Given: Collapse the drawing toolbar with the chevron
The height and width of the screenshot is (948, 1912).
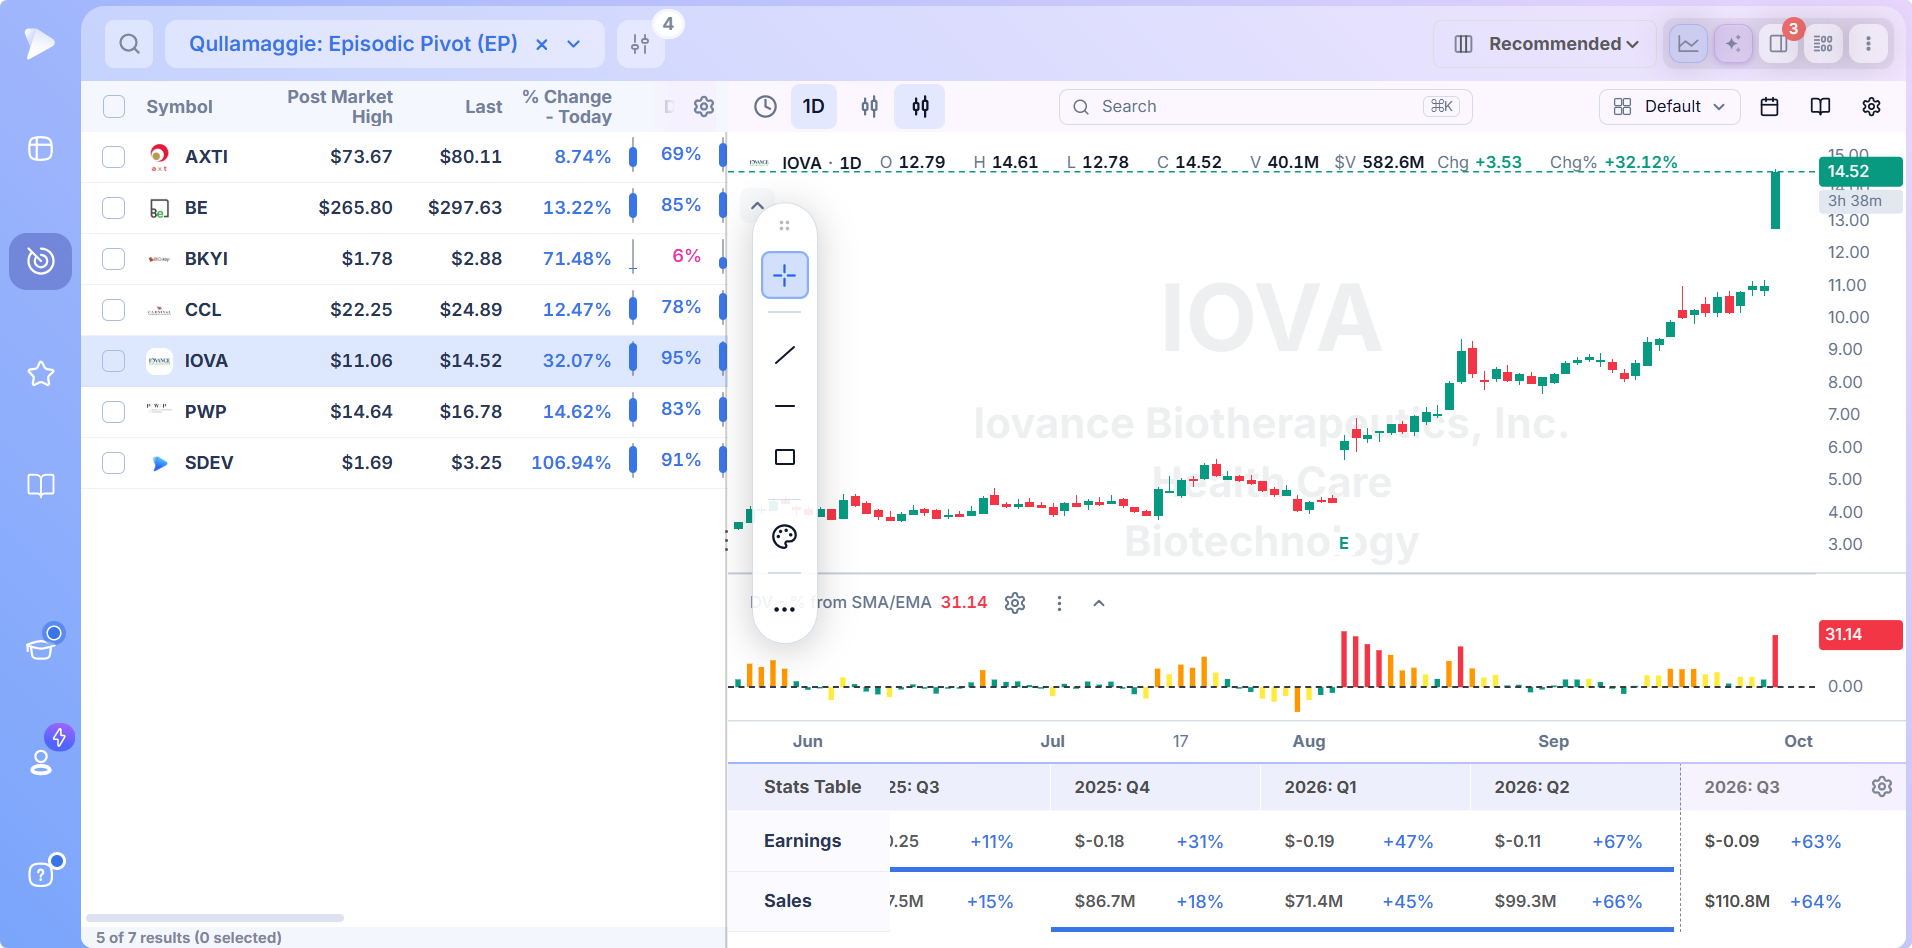Looking at the screenshot, I should tap(758, 206).
